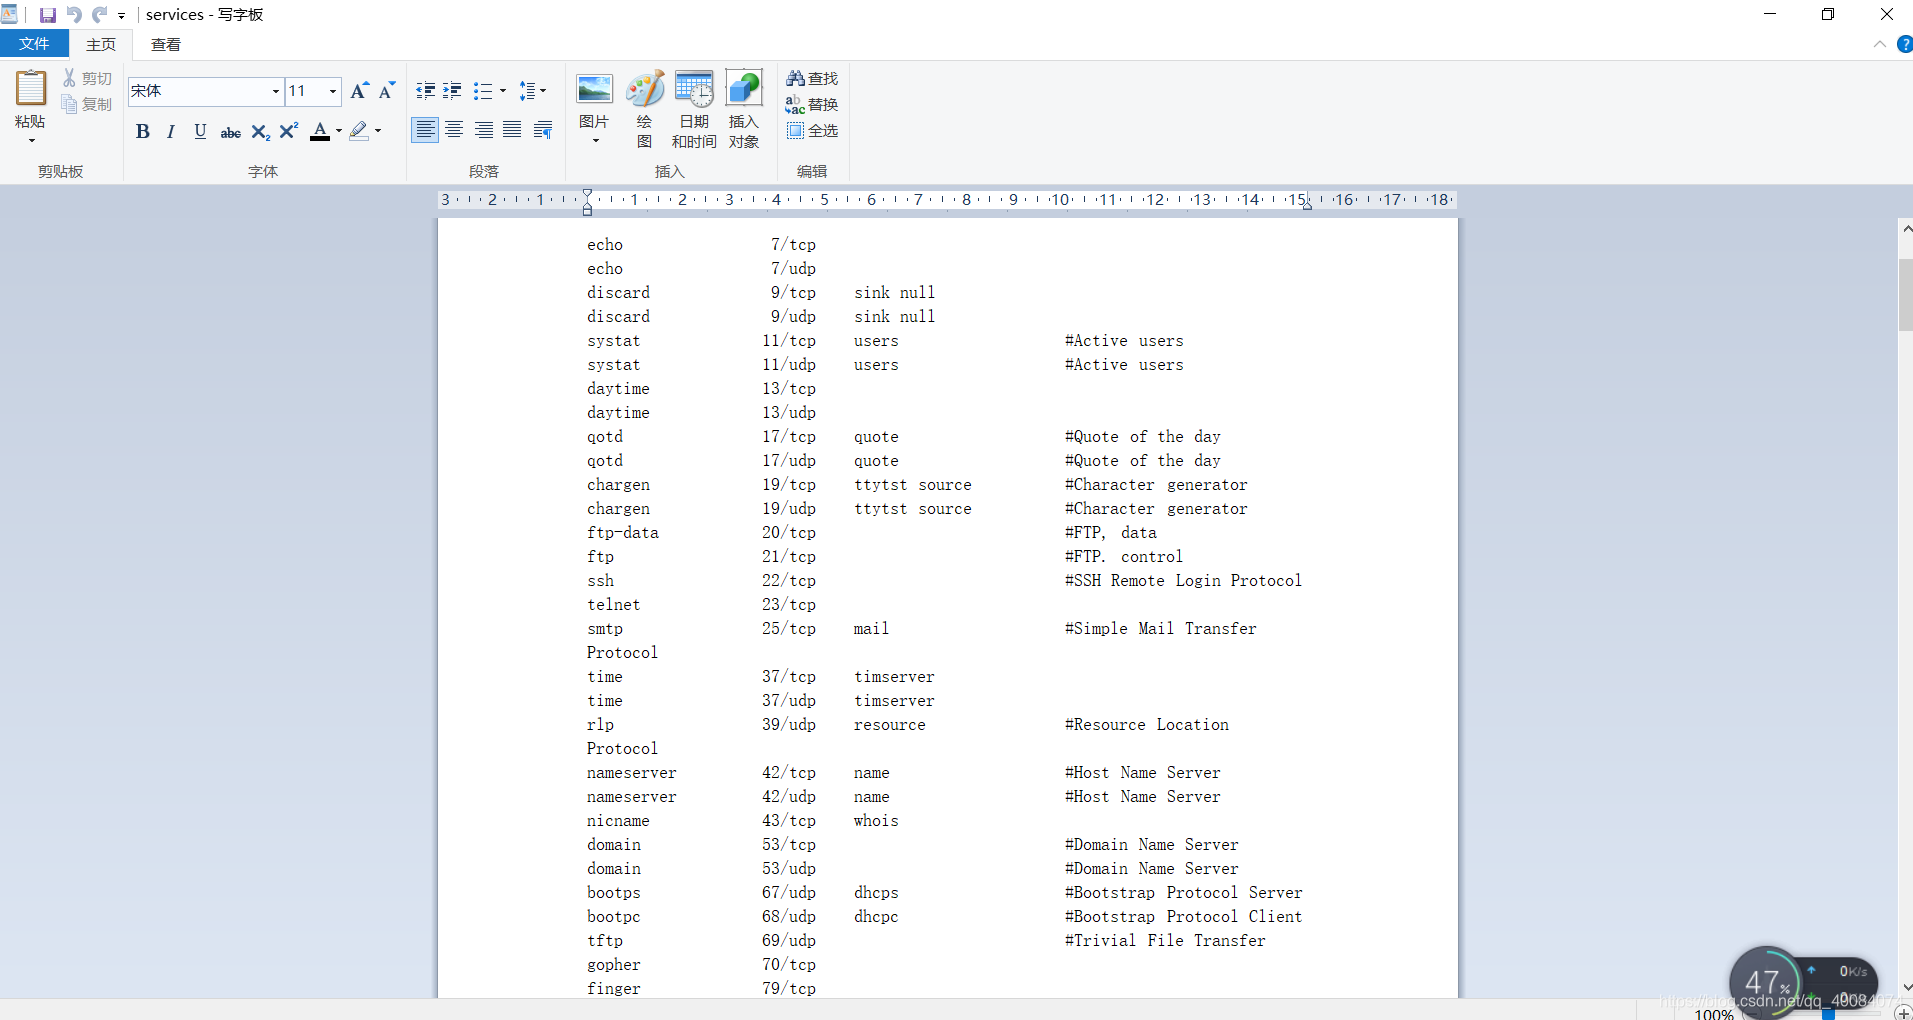Toggle strikethrough formatting
This screenshot has width=1913, height=1020.
(230, 131)
